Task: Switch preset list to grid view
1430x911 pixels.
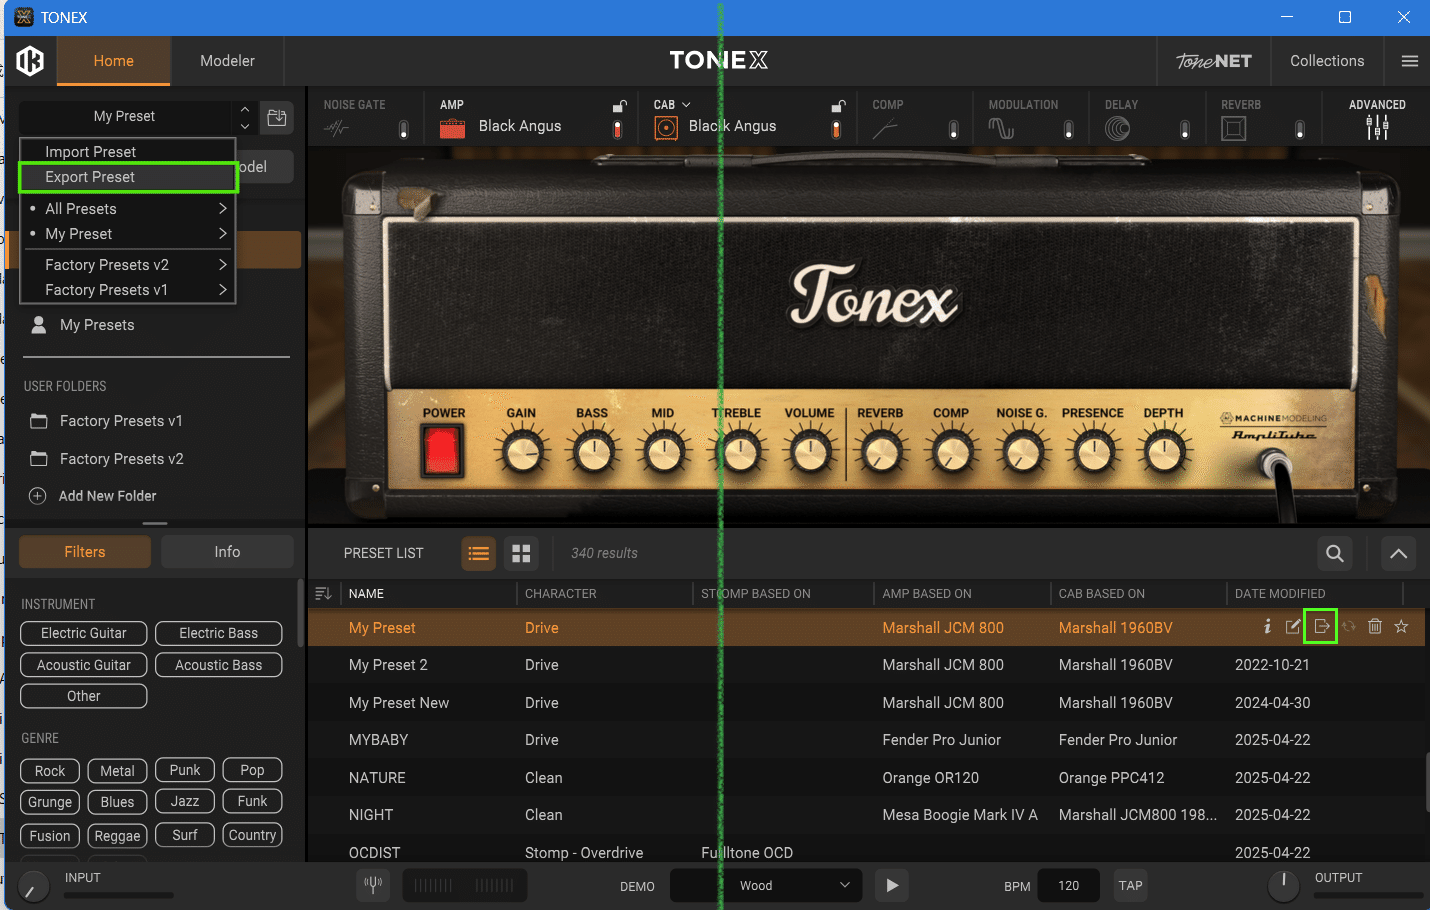Action: (521, 553)
